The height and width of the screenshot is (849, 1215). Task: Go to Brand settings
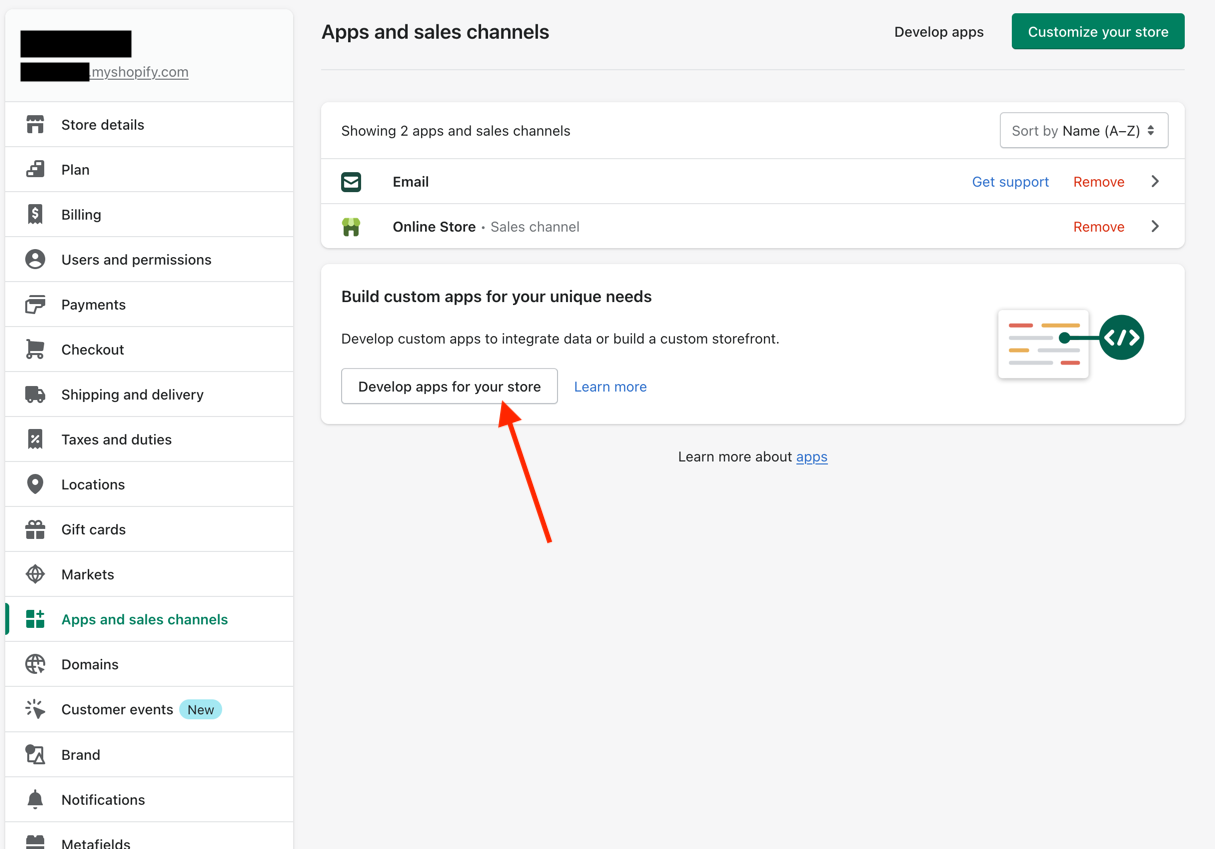[x=150, y=755]
